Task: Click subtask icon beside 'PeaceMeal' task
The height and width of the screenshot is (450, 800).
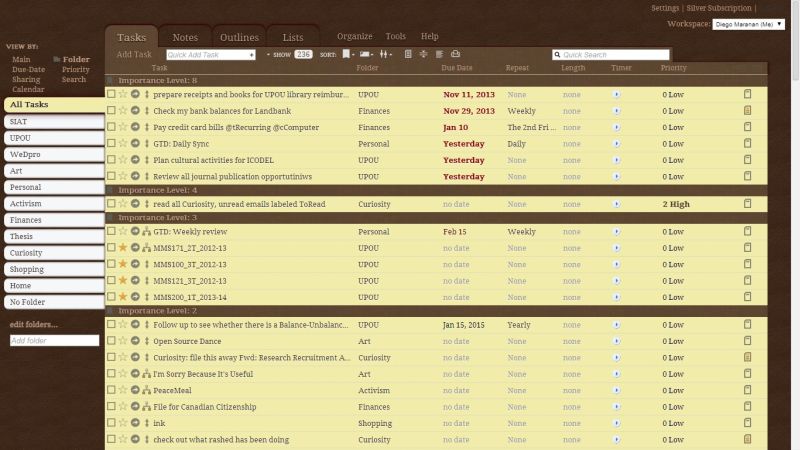Action: point(146,390)
